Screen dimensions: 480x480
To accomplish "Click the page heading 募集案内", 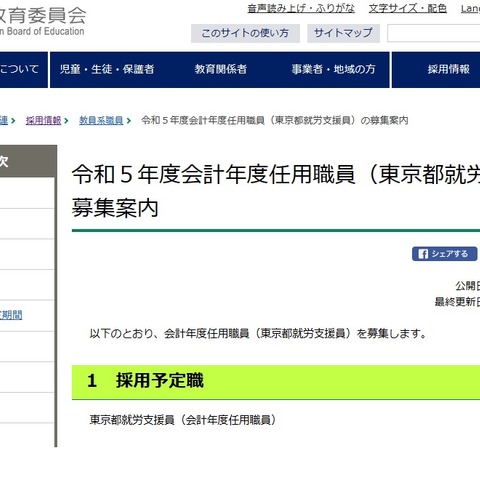I will (276, 191).
